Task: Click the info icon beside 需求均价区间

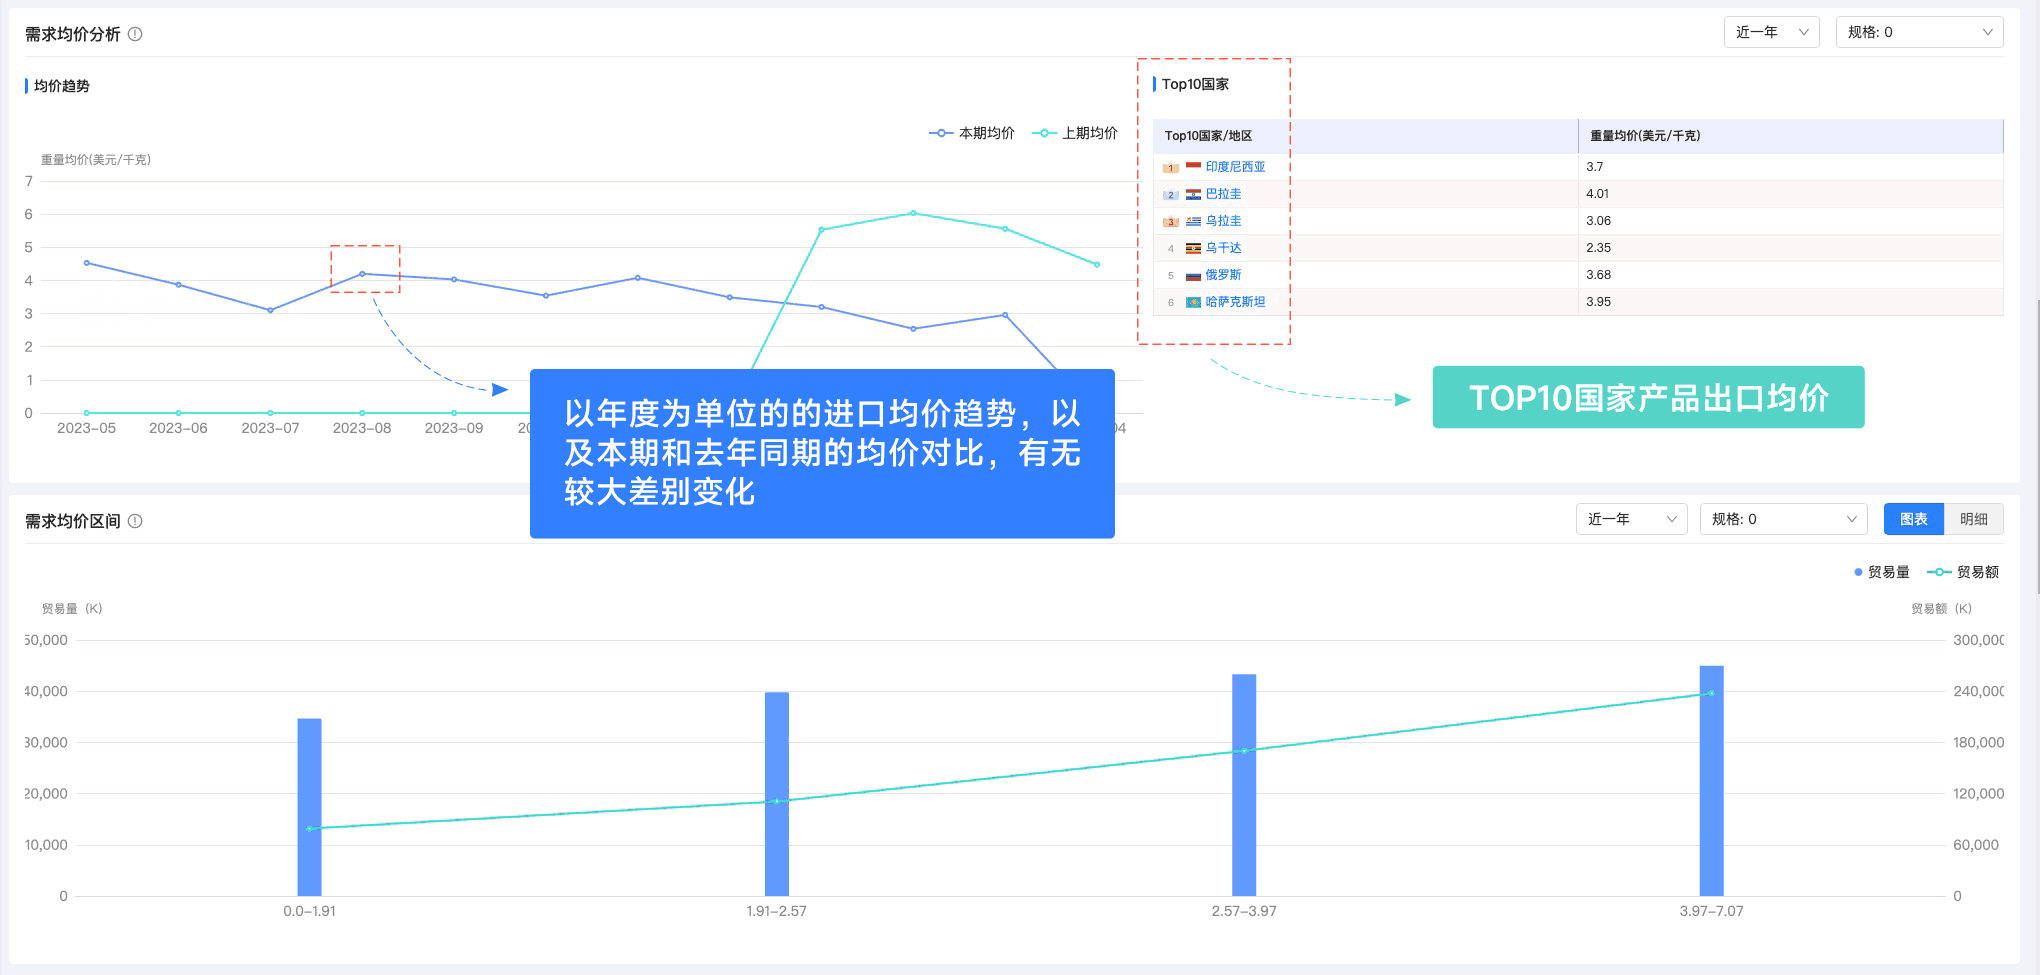Action: 137,520
